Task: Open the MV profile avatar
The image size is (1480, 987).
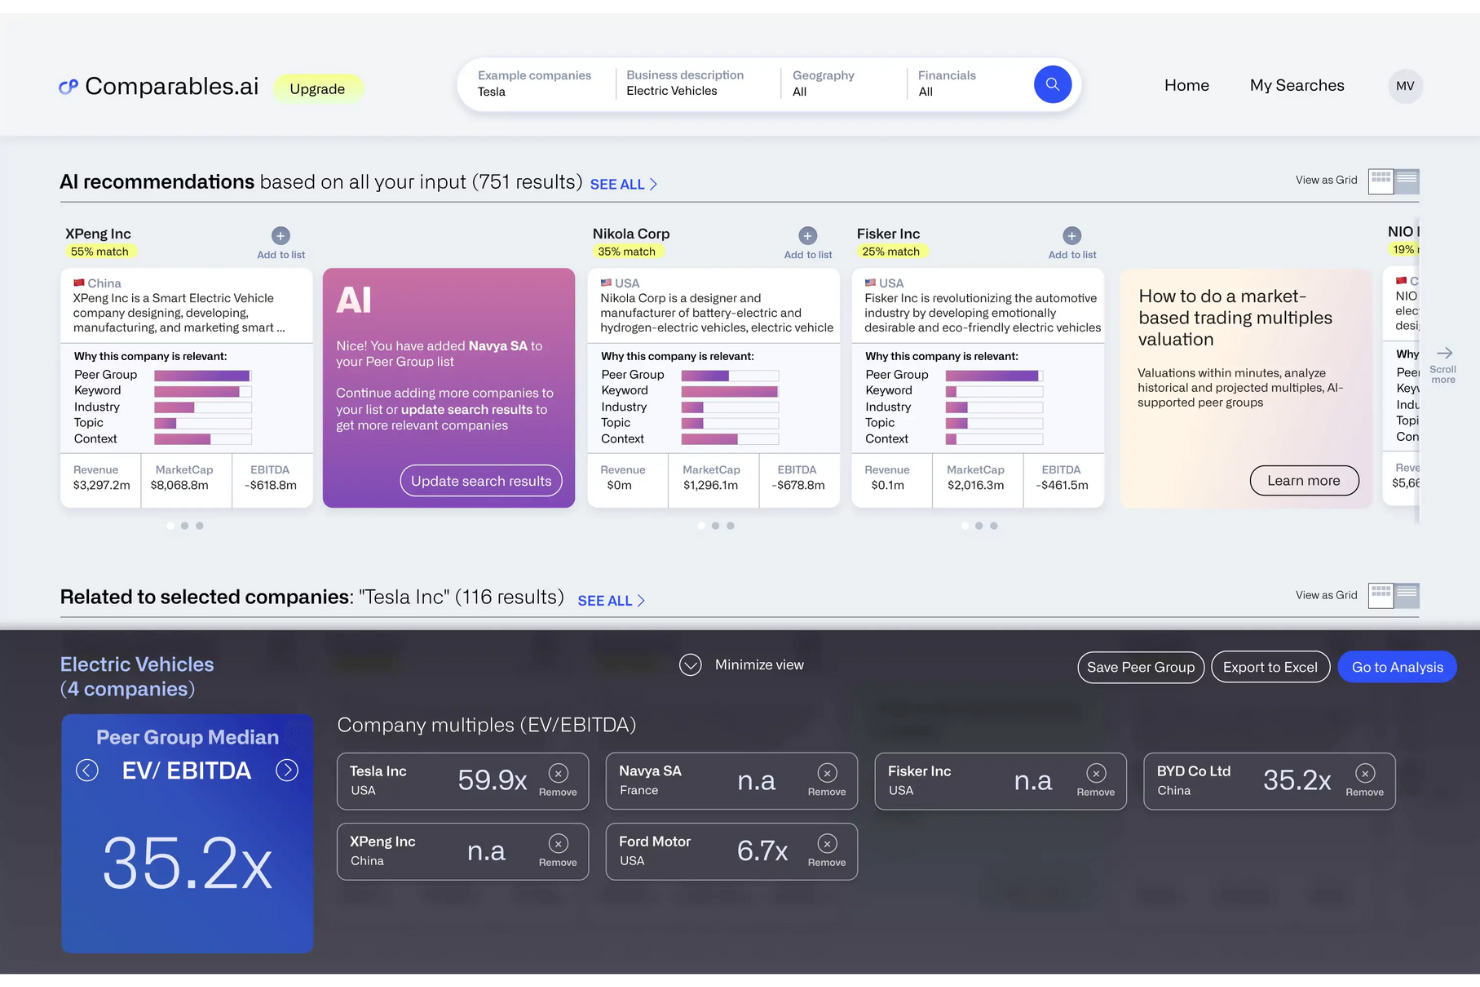Action: click(1405, 86)
